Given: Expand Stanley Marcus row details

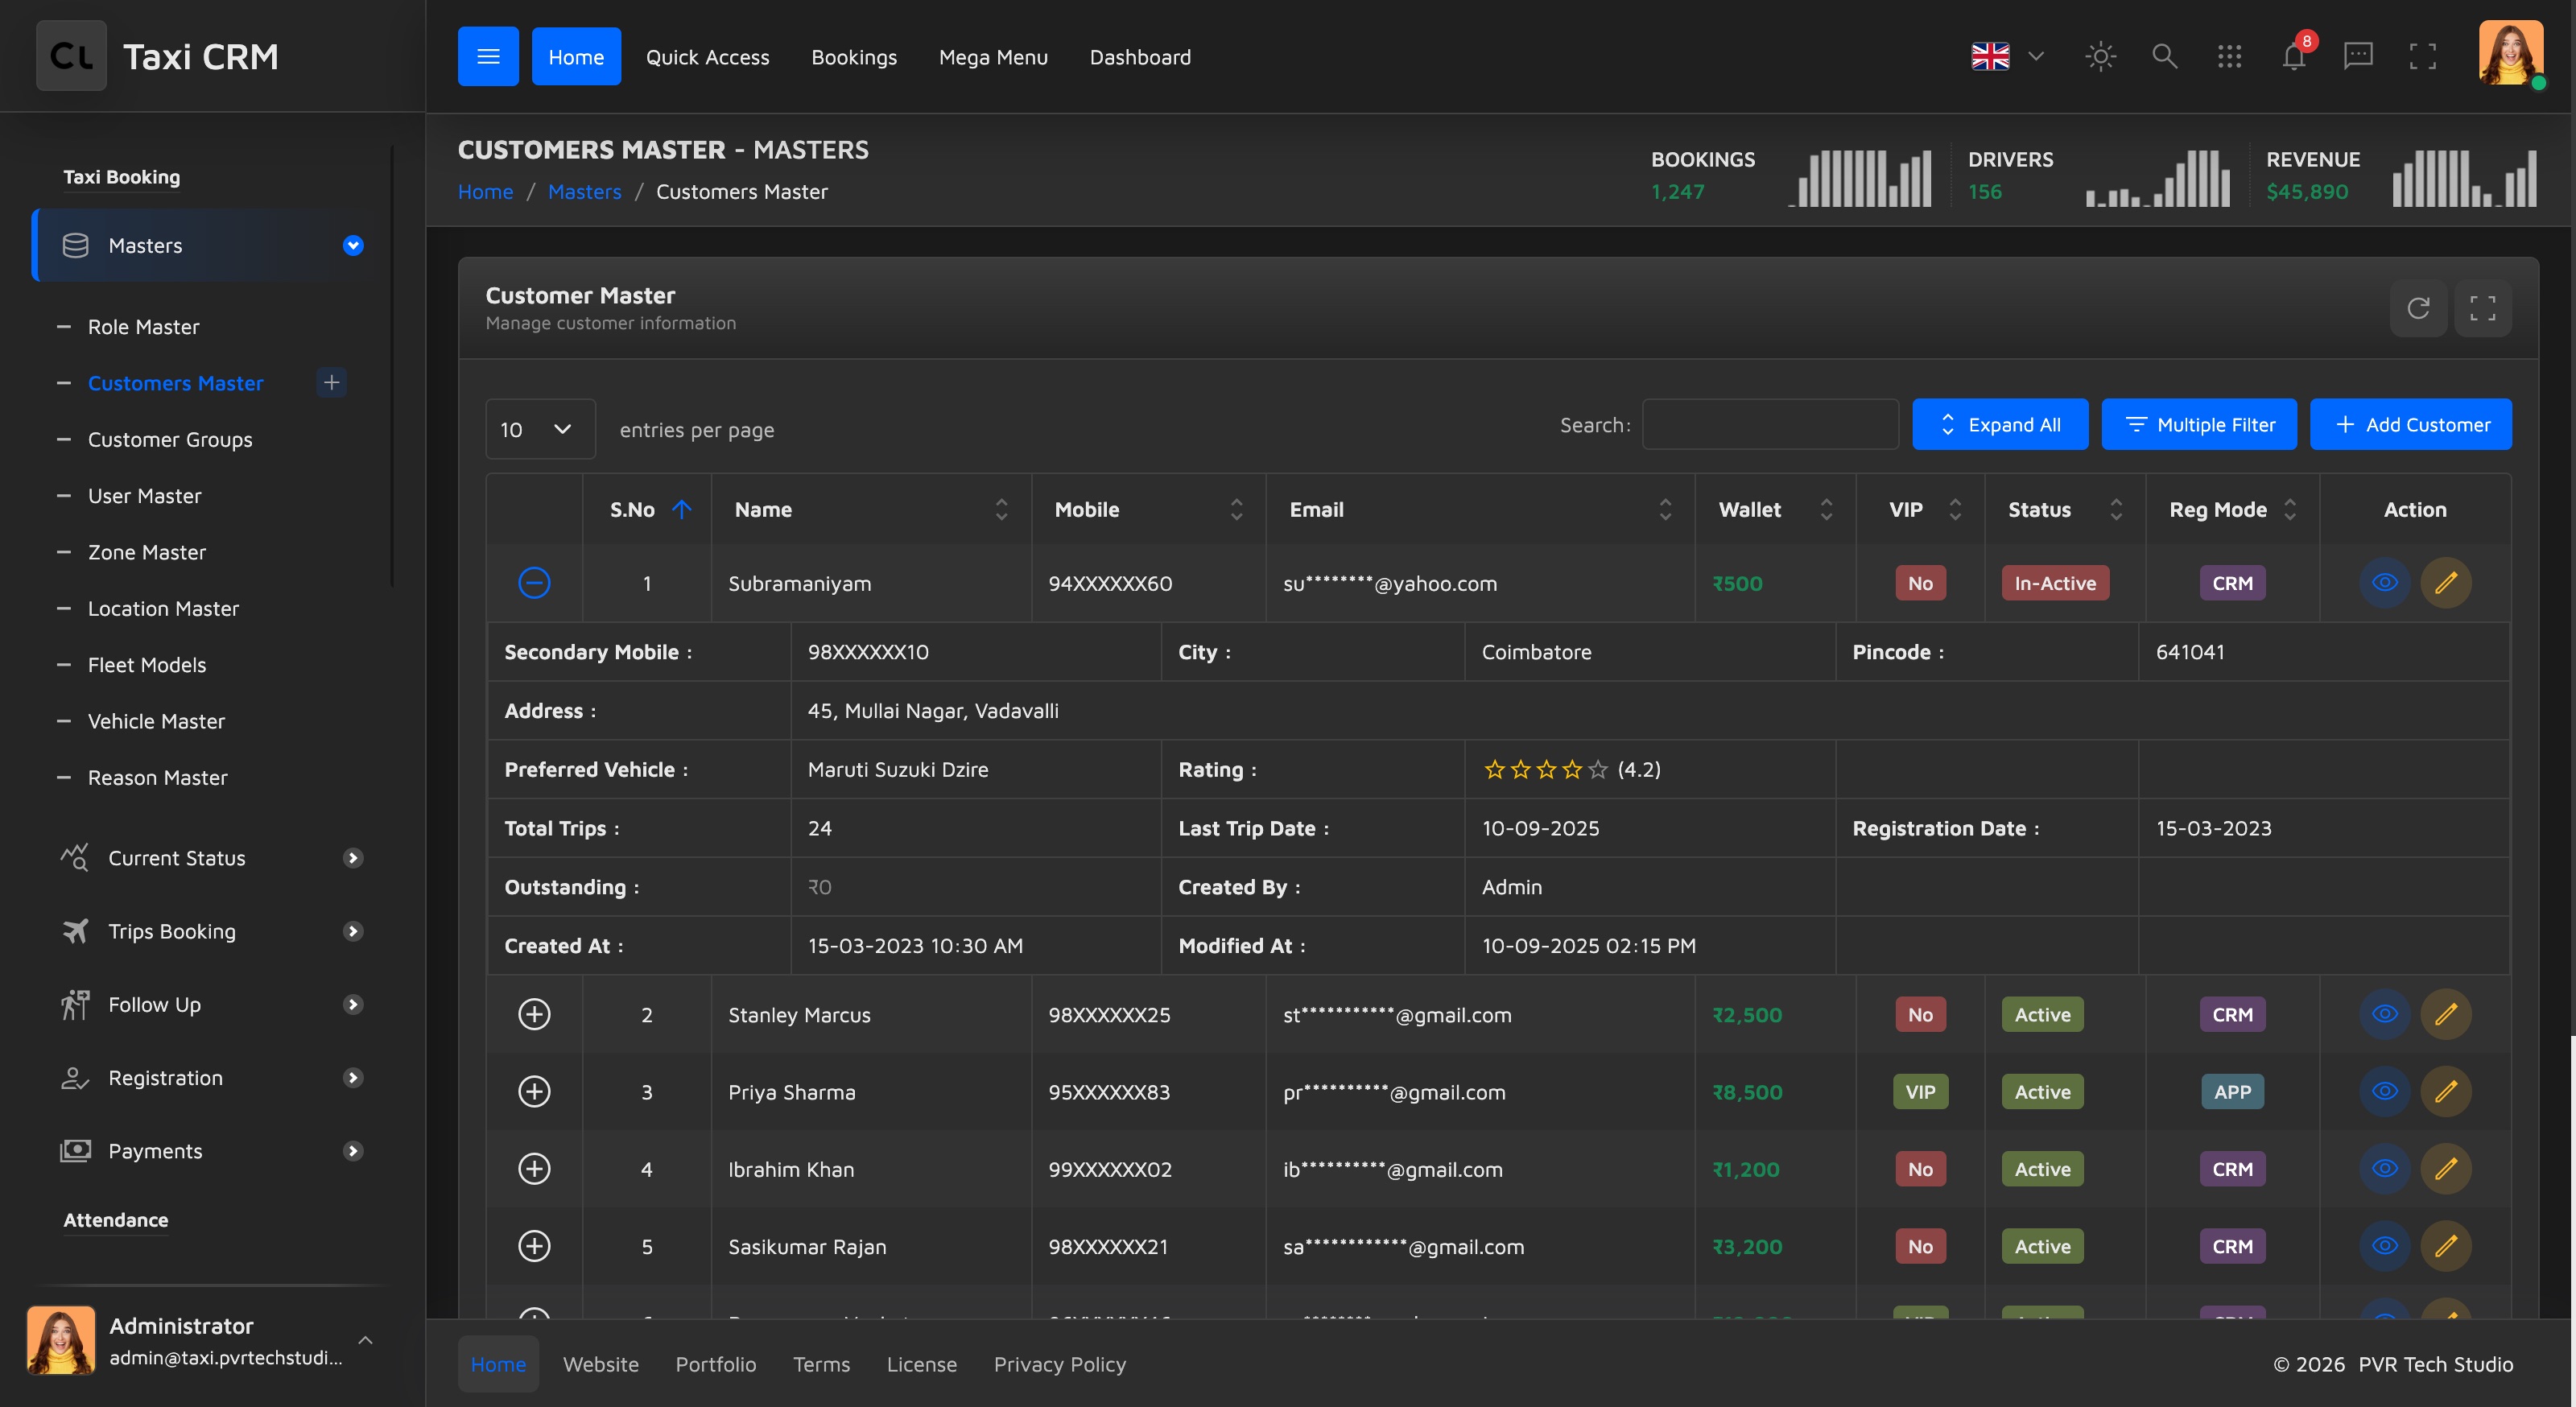Looking at the screenshot, I should (534, 1014).
